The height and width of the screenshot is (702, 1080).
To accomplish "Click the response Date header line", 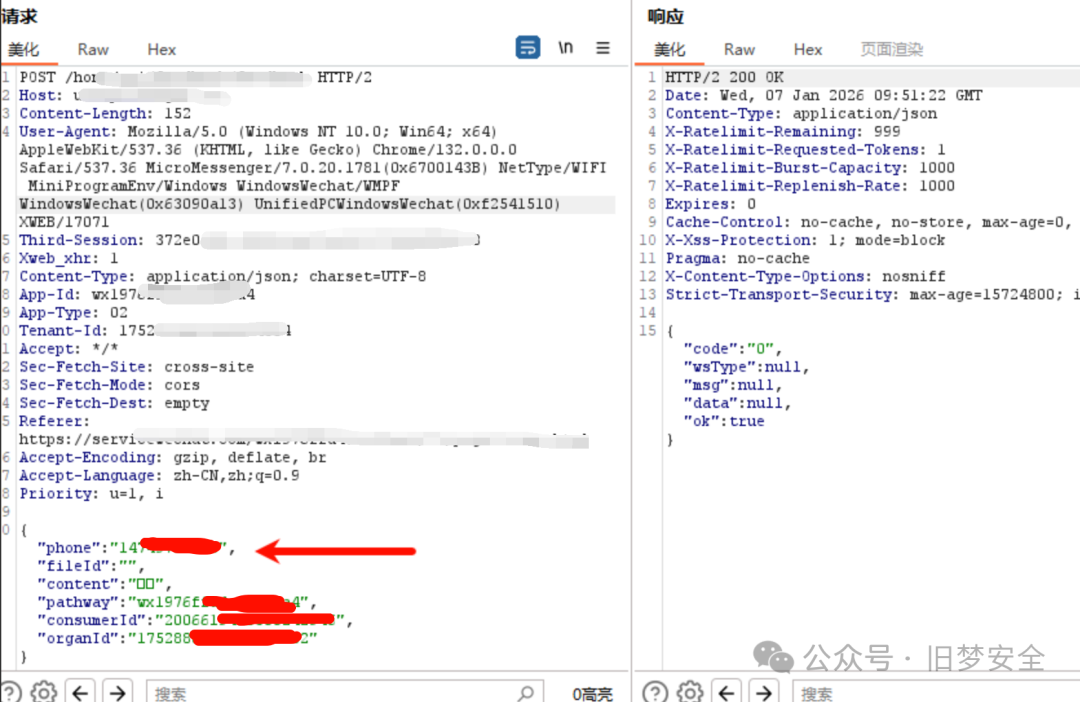I will pos(824,95).
